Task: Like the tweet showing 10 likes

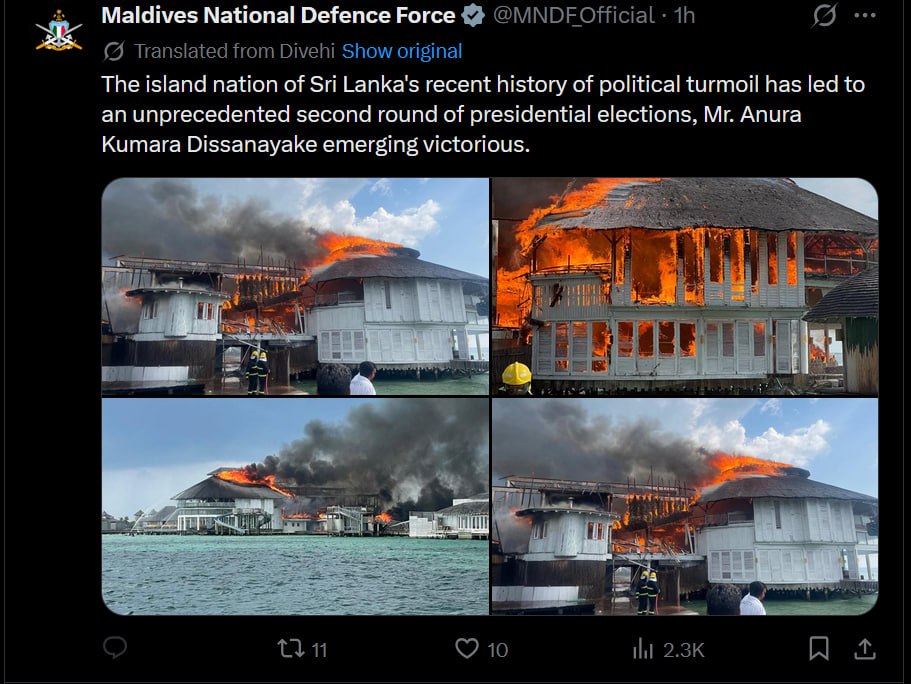Action: 481,649
